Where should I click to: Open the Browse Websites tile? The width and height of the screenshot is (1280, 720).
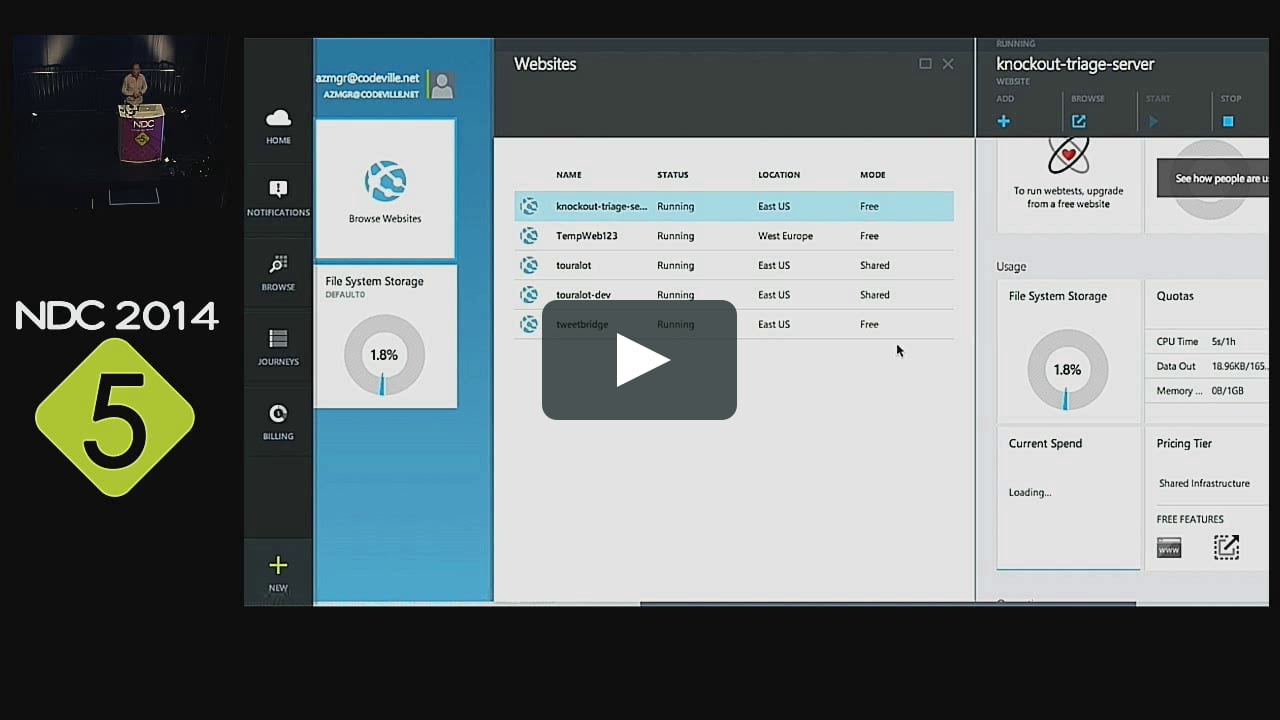[x=385, y=189]
